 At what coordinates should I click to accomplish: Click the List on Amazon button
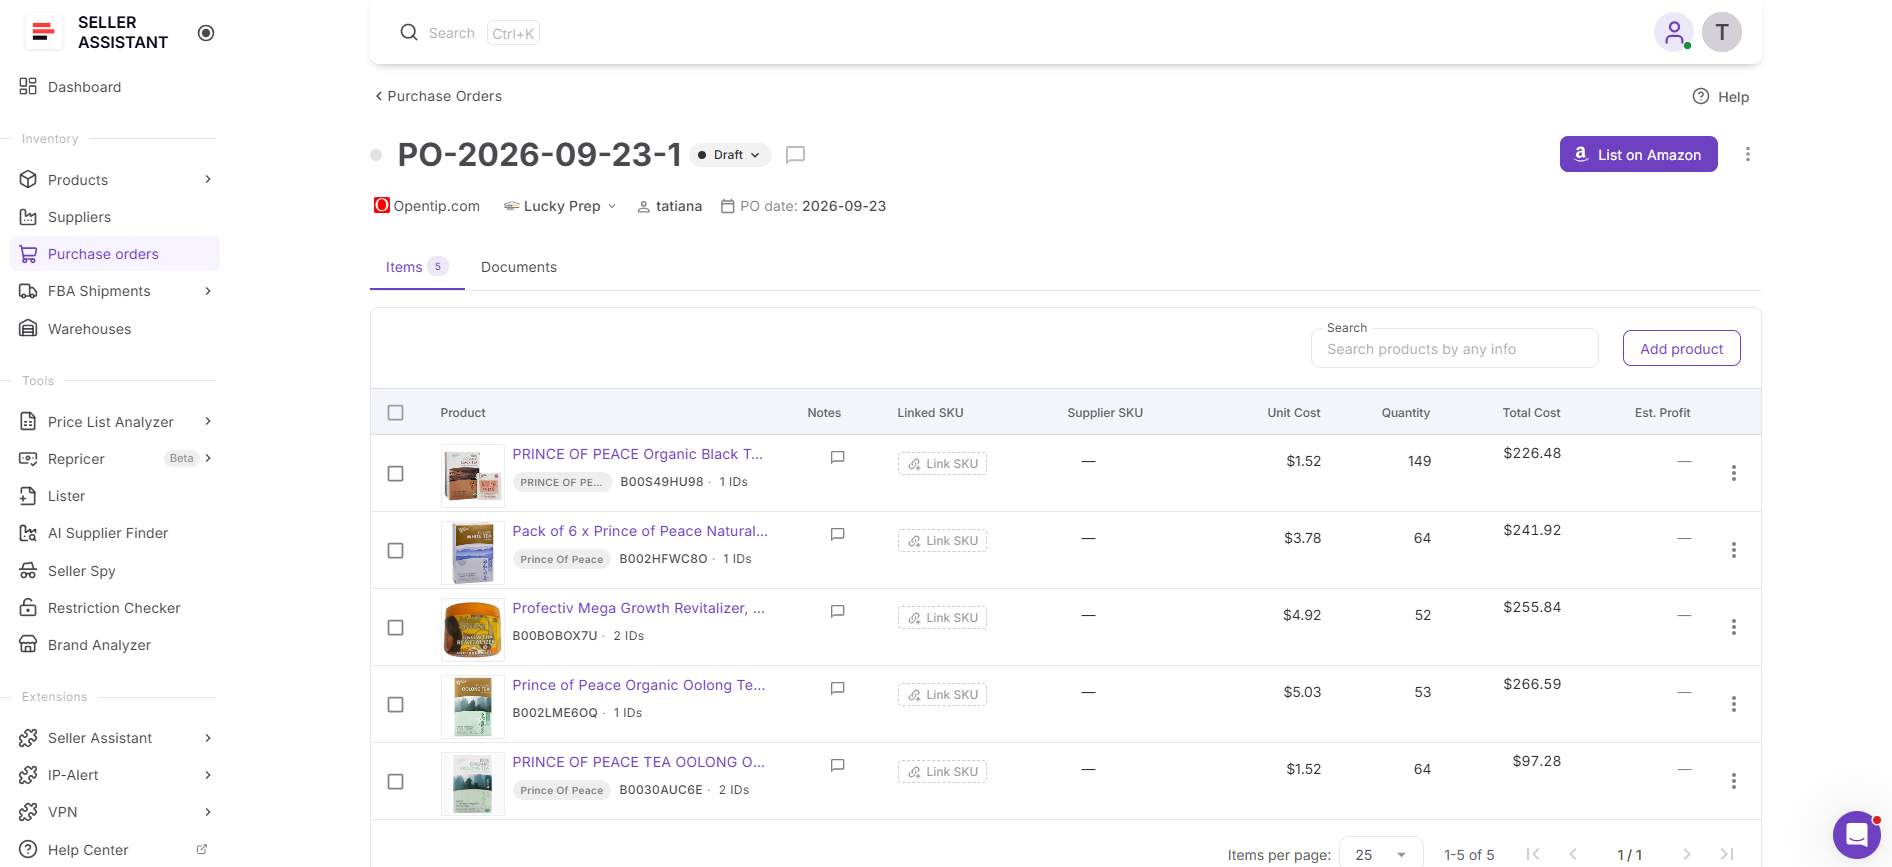[1639, 154]
